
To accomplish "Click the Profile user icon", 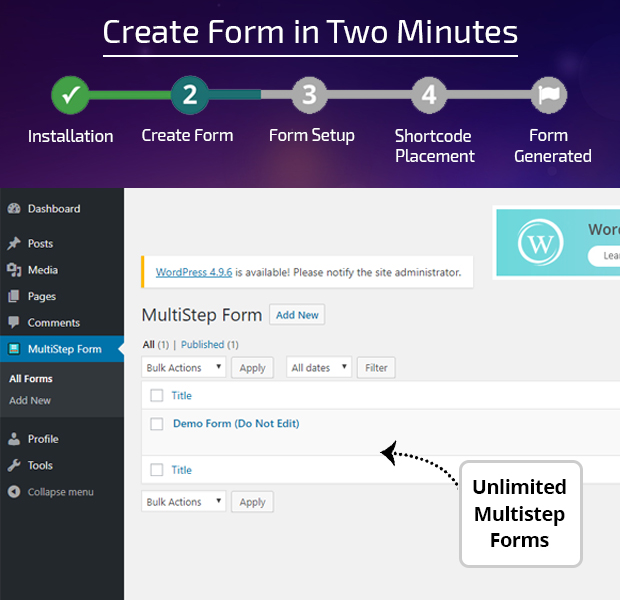I will 14,439.
